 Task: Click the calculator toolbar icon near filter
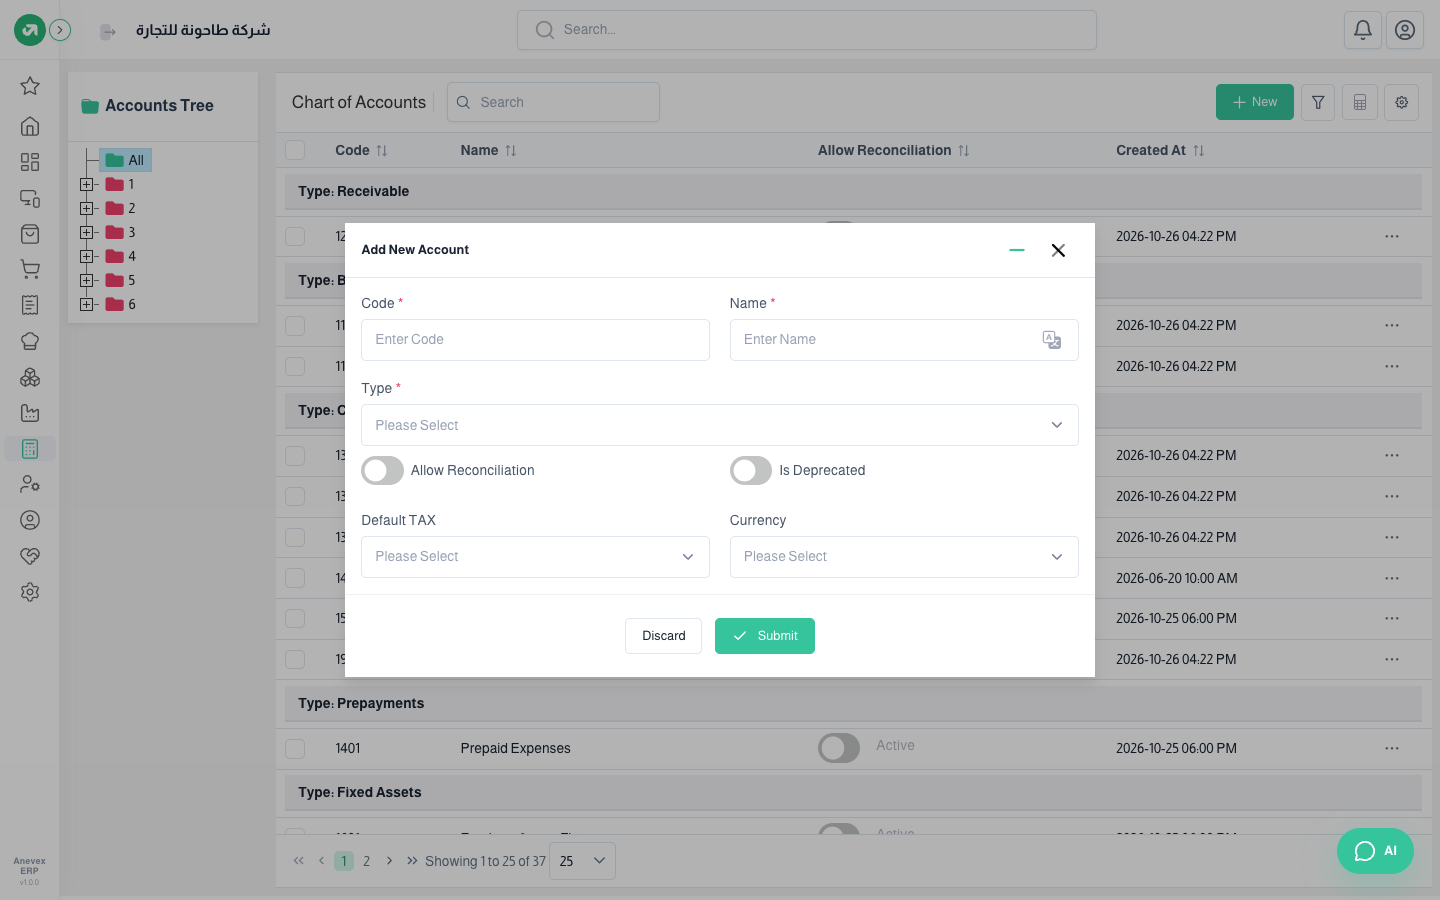[x=1360, y=102]
